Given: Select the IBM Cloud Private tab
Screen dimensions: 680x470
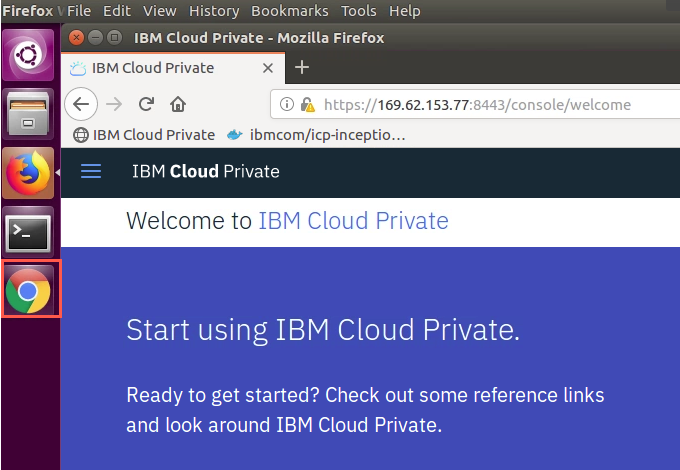Looking at the screenshot, I should (173, 68).
